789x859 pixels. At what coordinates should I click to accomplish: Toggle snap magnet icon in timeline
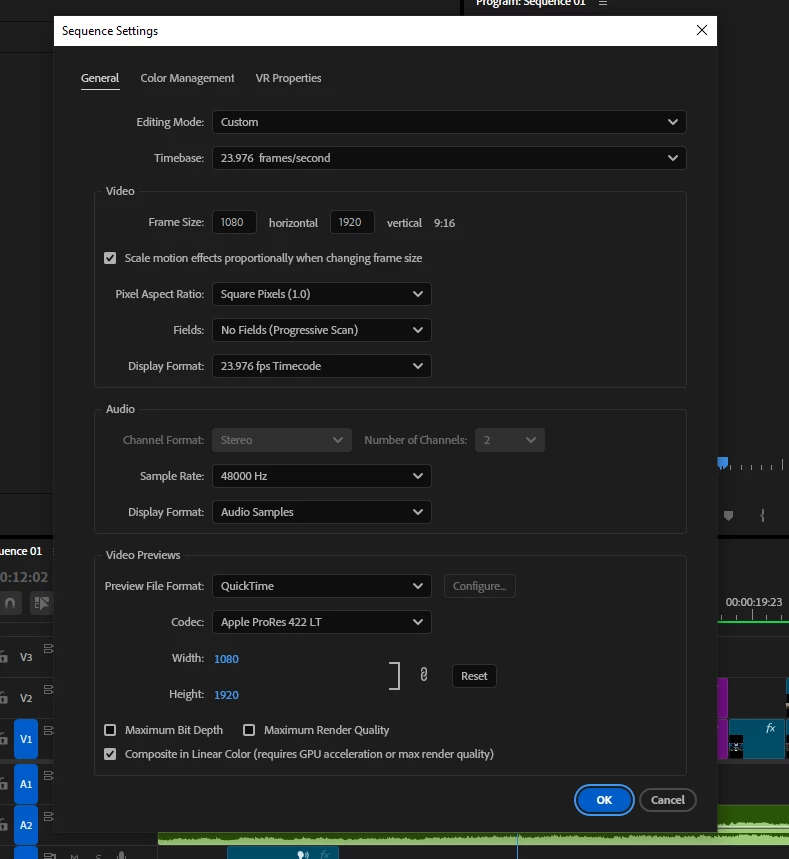[10, 603]
